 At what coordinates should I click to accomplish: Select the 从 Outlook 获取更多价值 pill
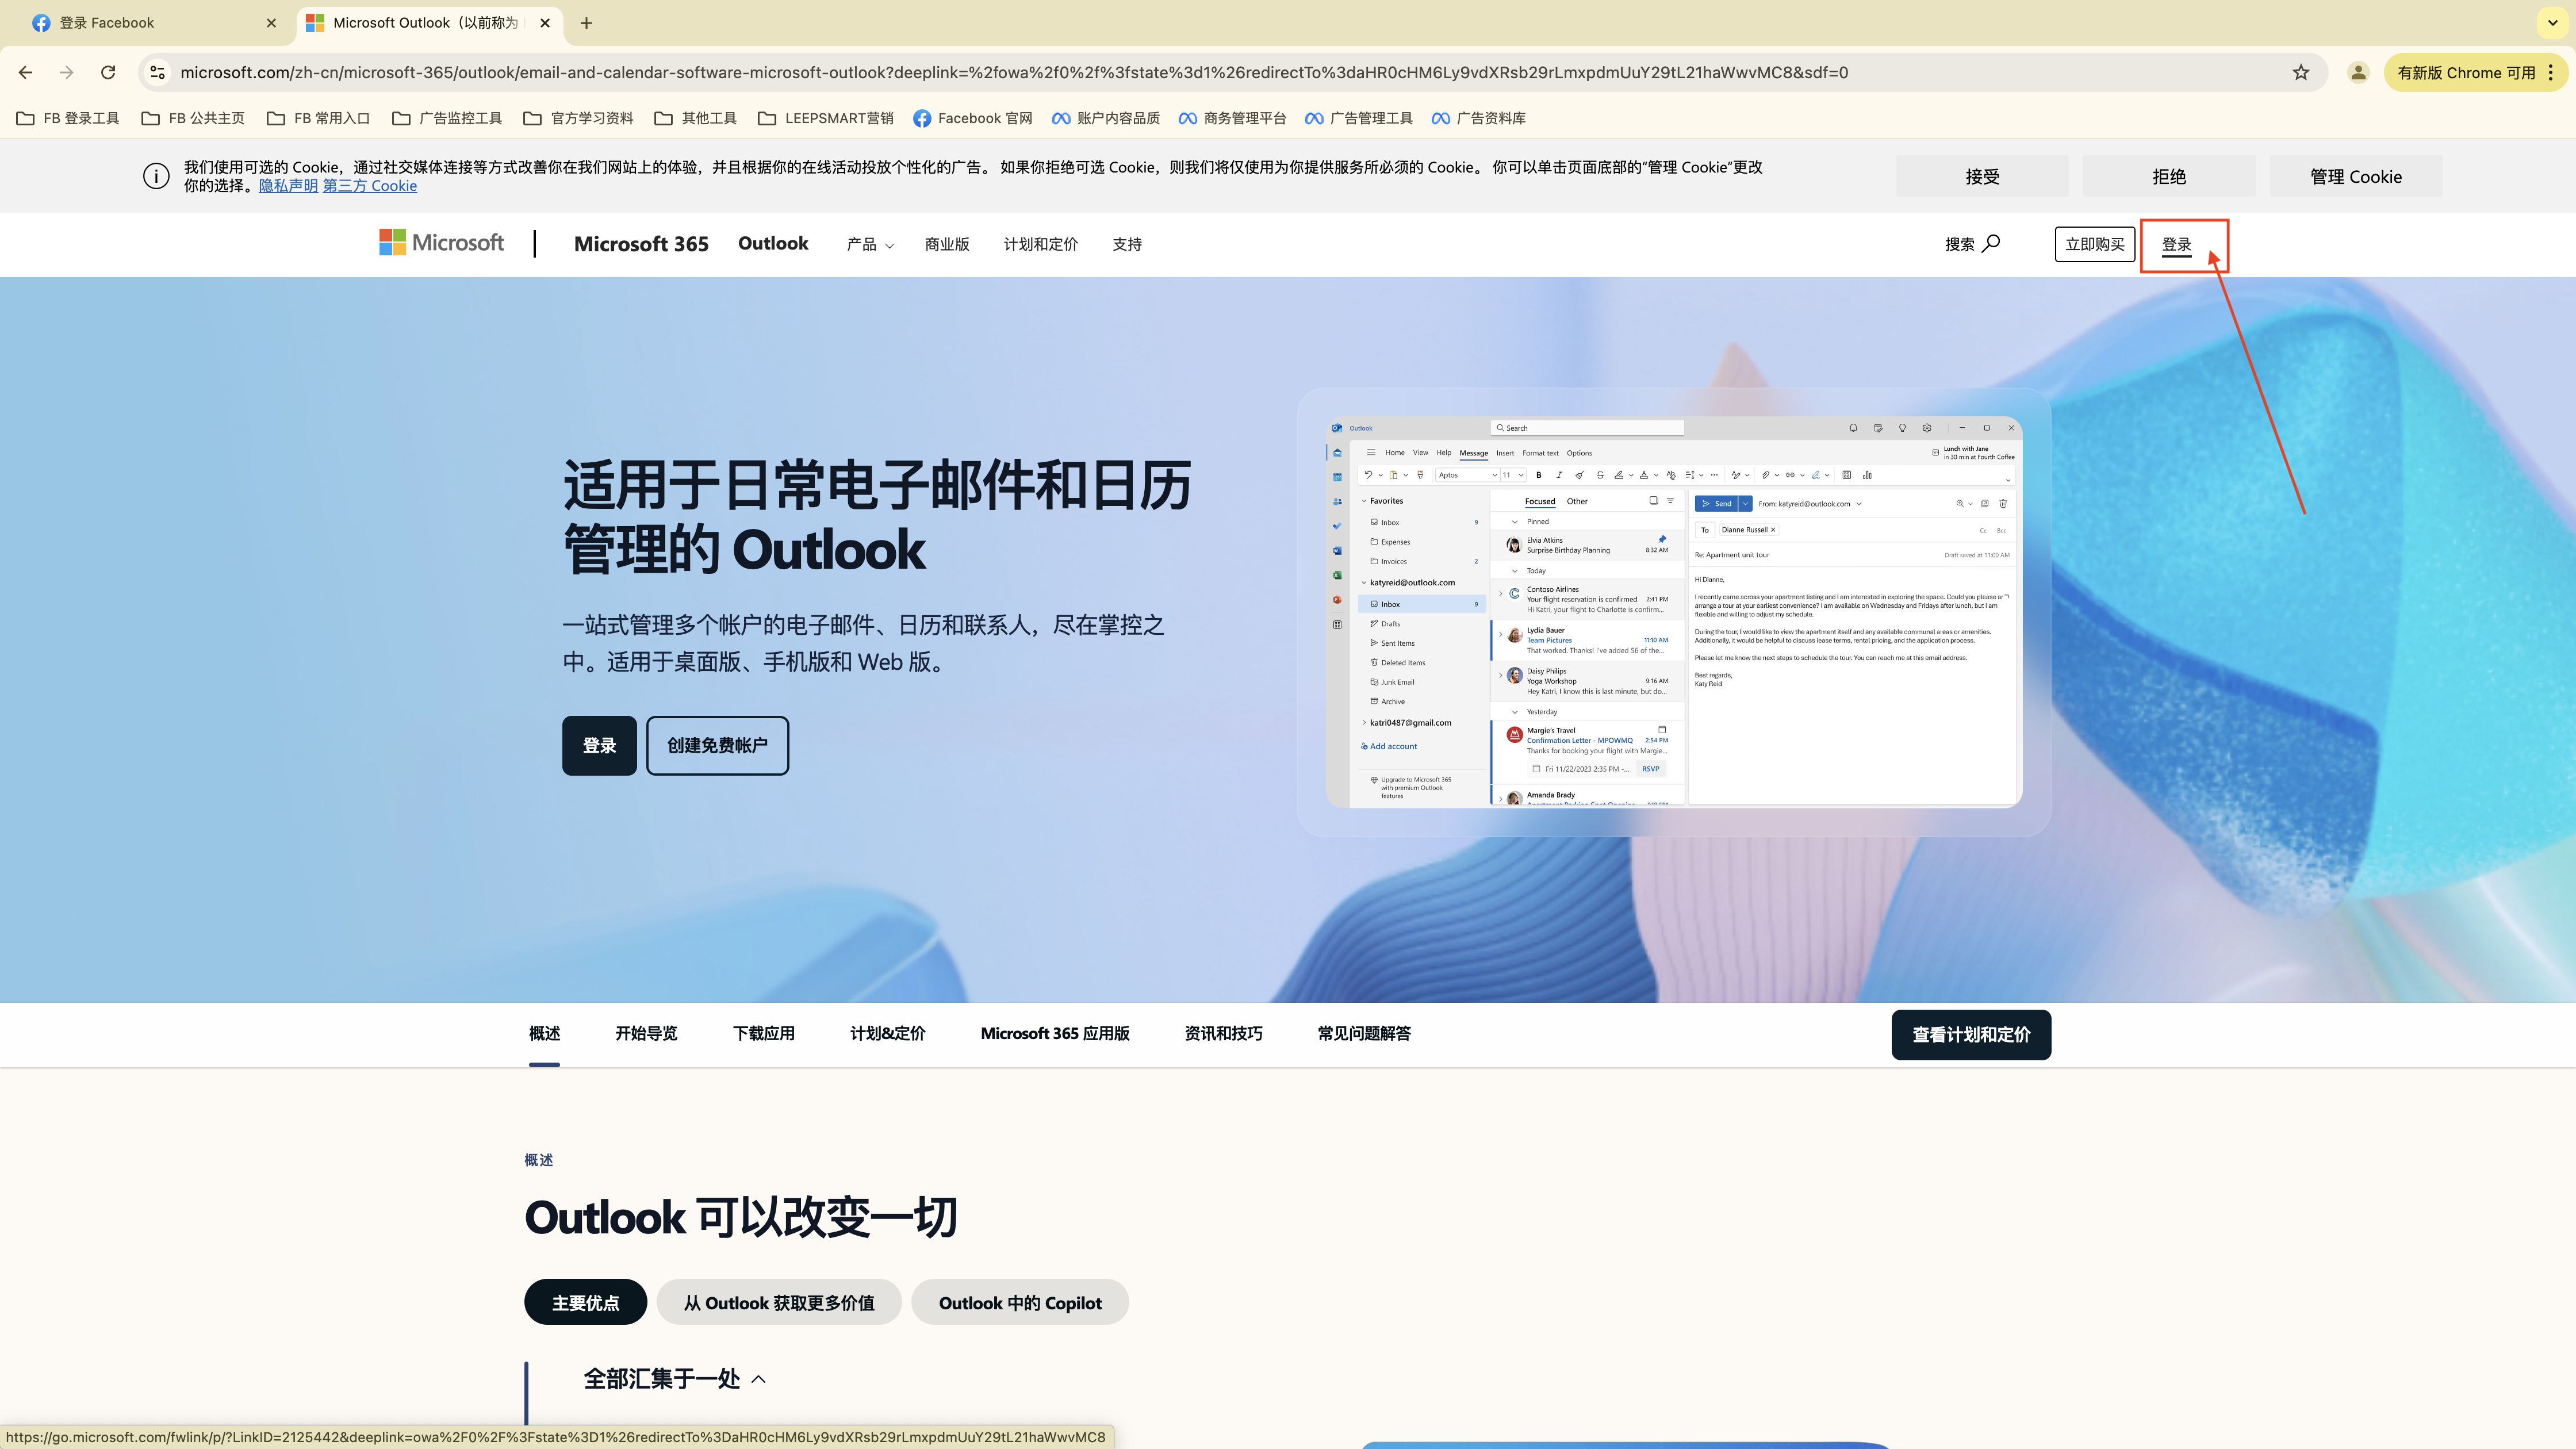pyautogui.click(x=779, y=1302)
